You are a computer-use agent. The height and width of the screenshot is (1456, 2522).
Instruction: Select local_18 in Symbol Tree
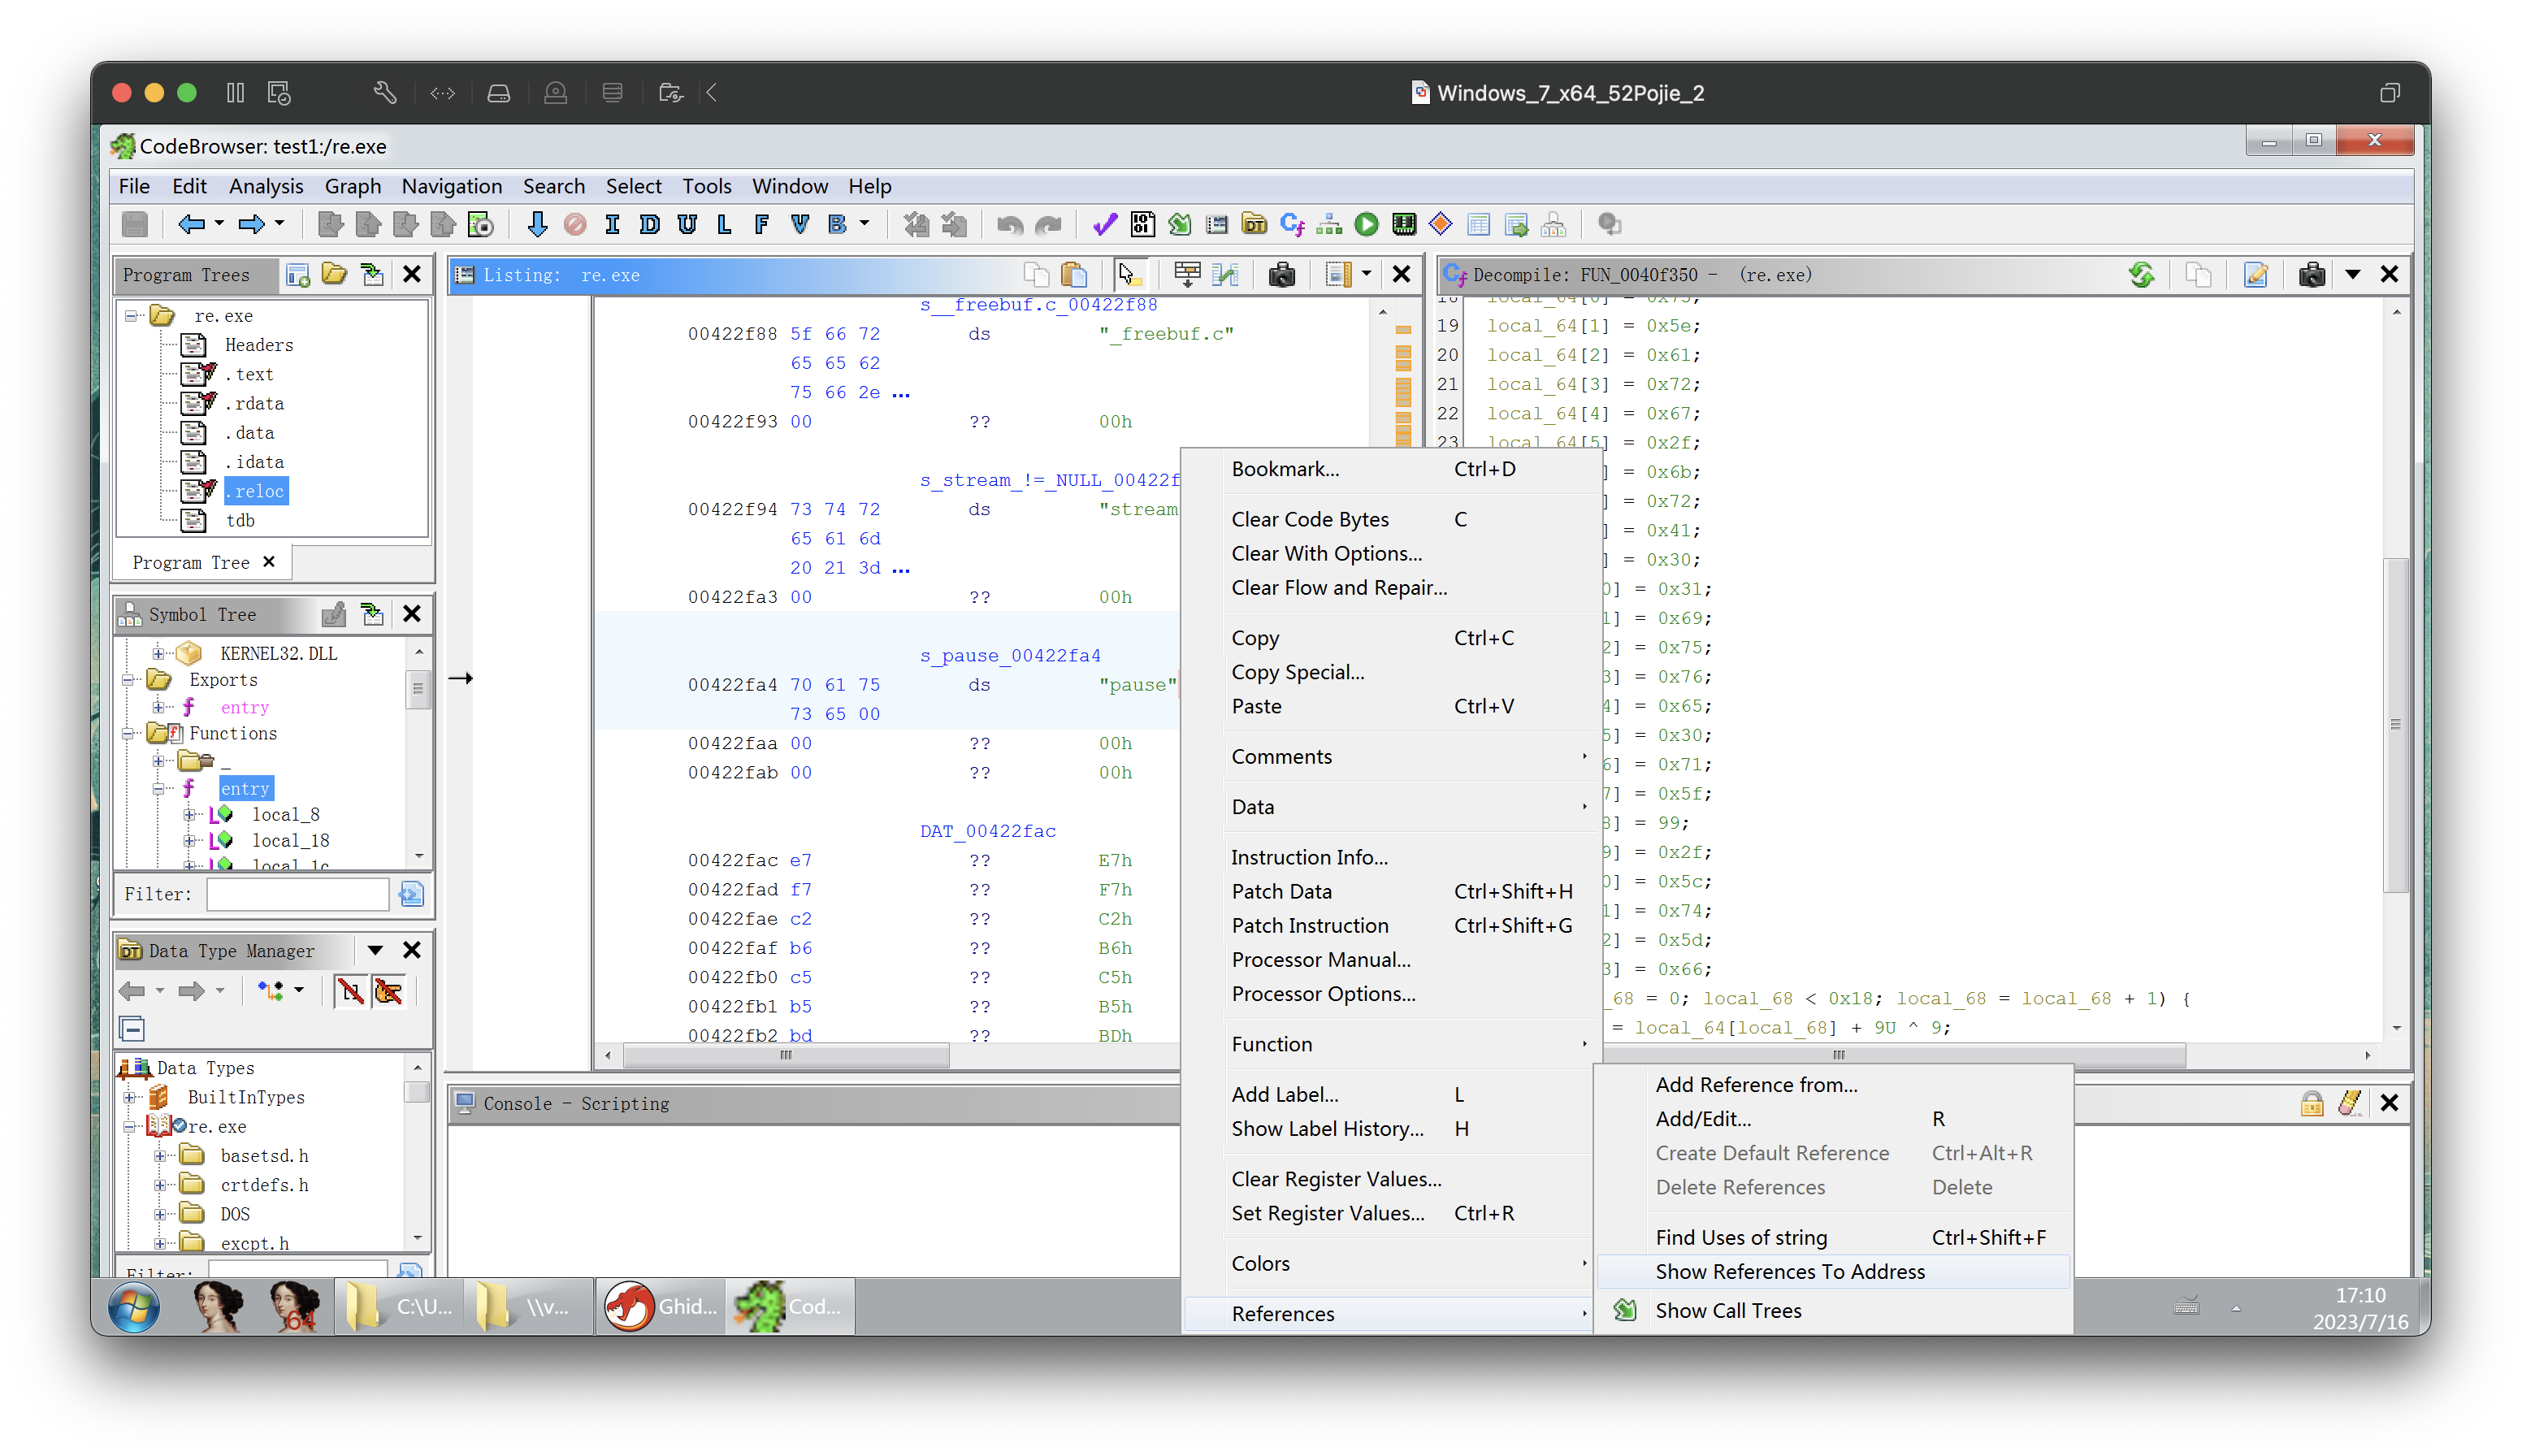(x=290, y=841)
